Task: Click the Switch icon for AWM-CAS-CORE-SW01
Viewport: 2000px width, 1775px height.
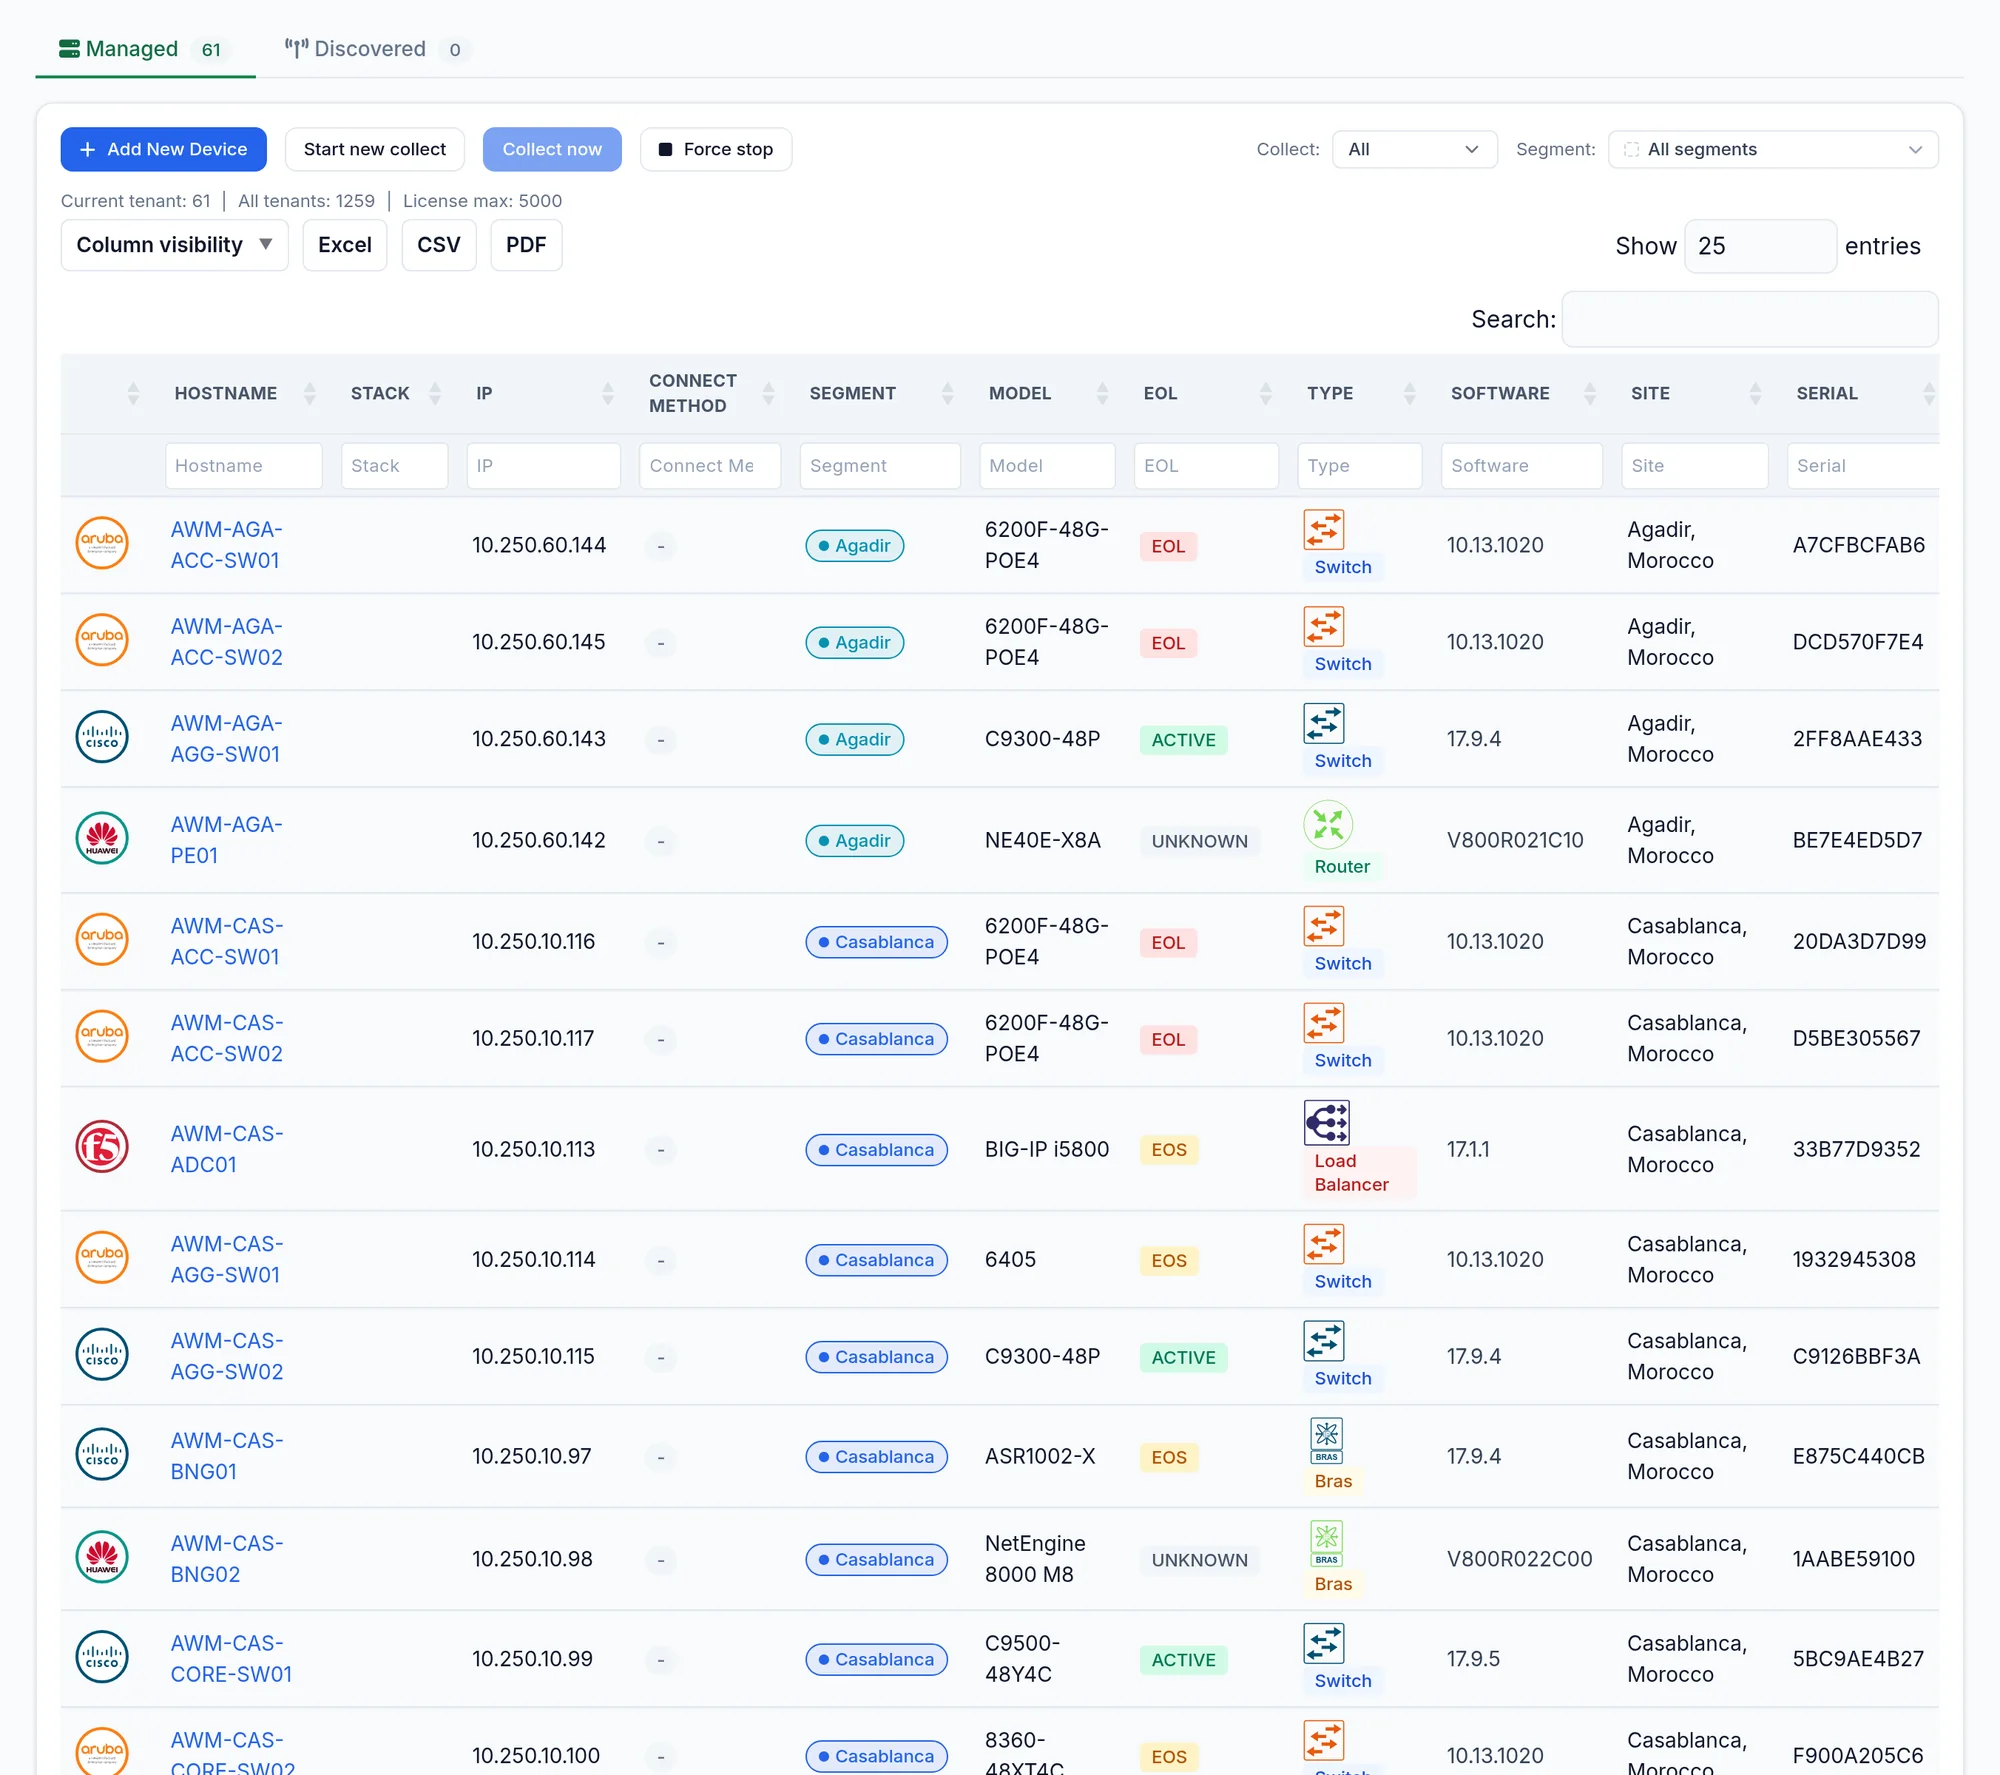Action: pyautogui.click(x=1324, y=1644)
